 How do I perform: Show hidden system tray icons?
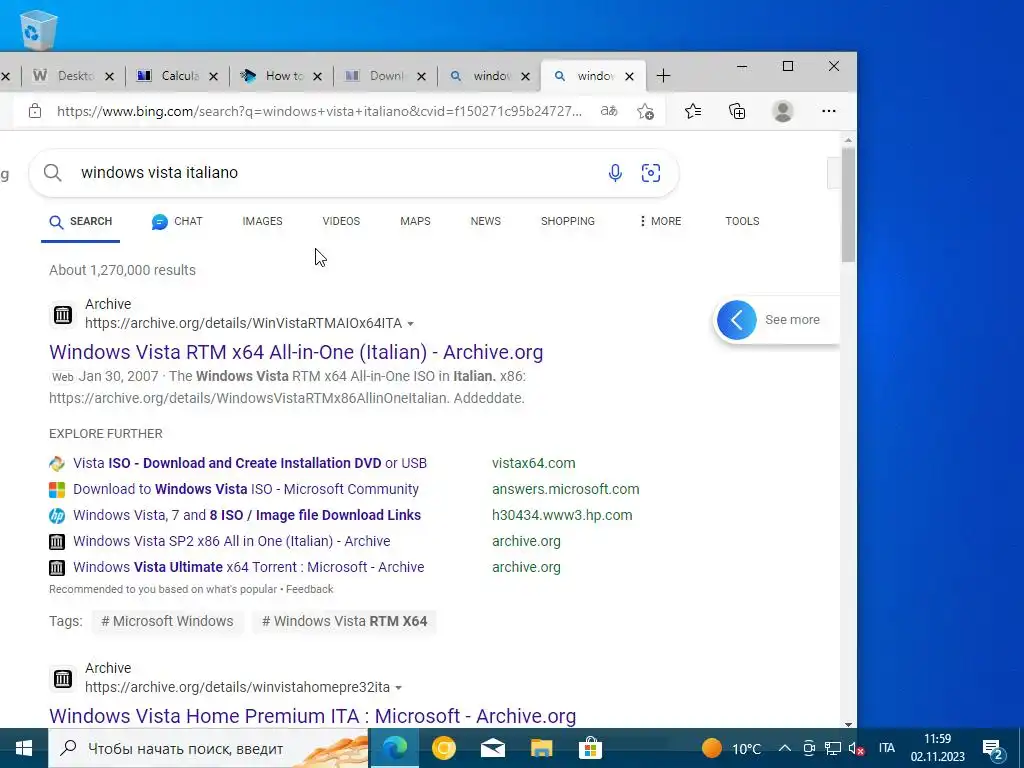(x=785, y=748)
